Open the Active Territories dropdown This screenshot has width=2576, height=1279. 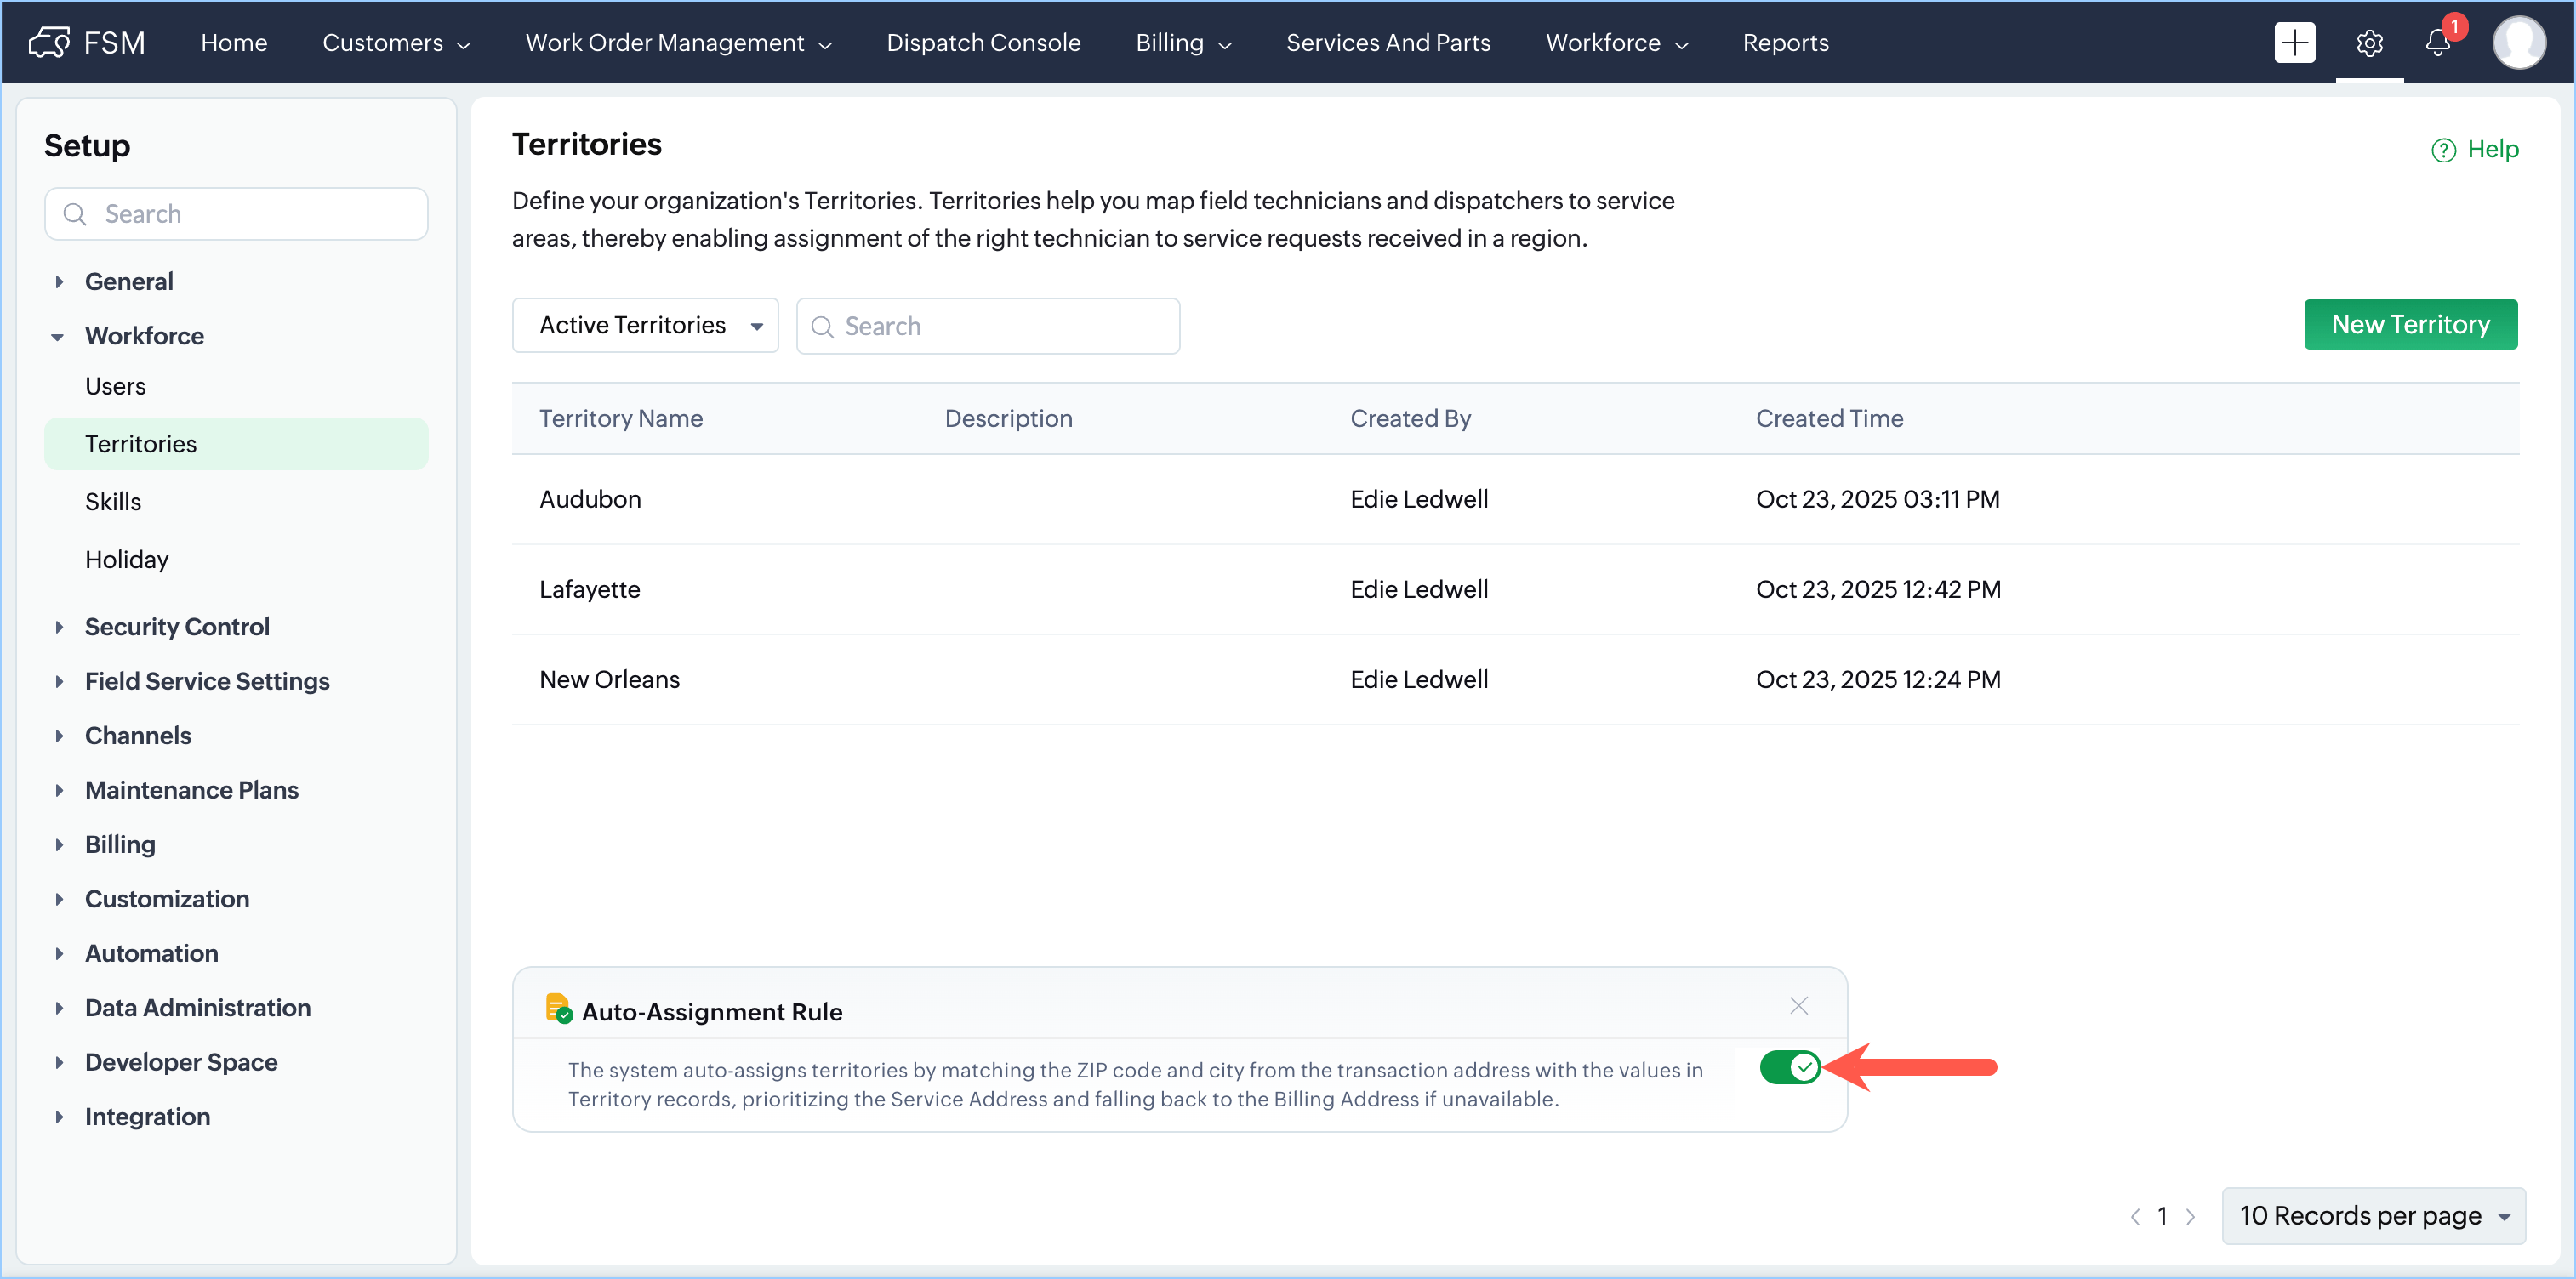tap(645, 325)
